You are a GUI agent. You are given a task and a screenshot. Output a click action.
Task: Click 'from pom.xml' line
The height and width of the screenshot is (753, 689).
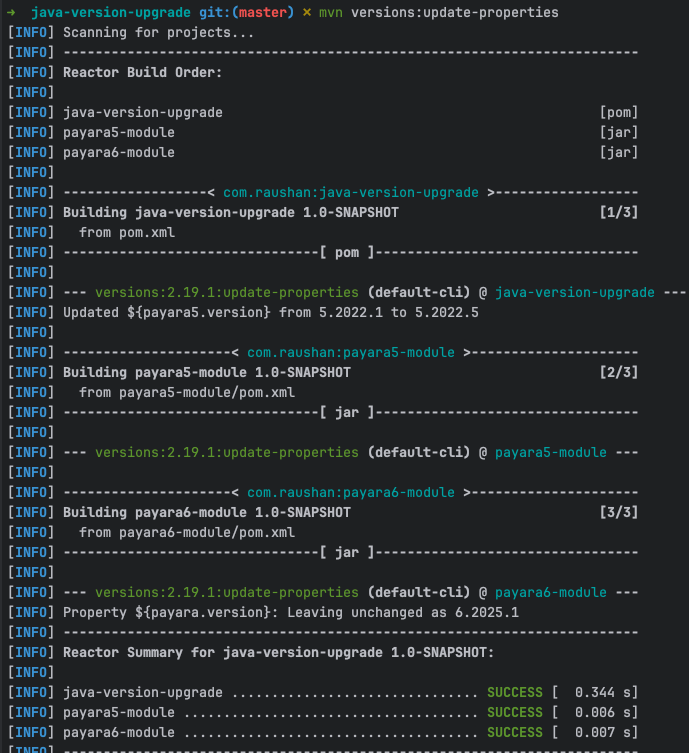tap(127, 232)
